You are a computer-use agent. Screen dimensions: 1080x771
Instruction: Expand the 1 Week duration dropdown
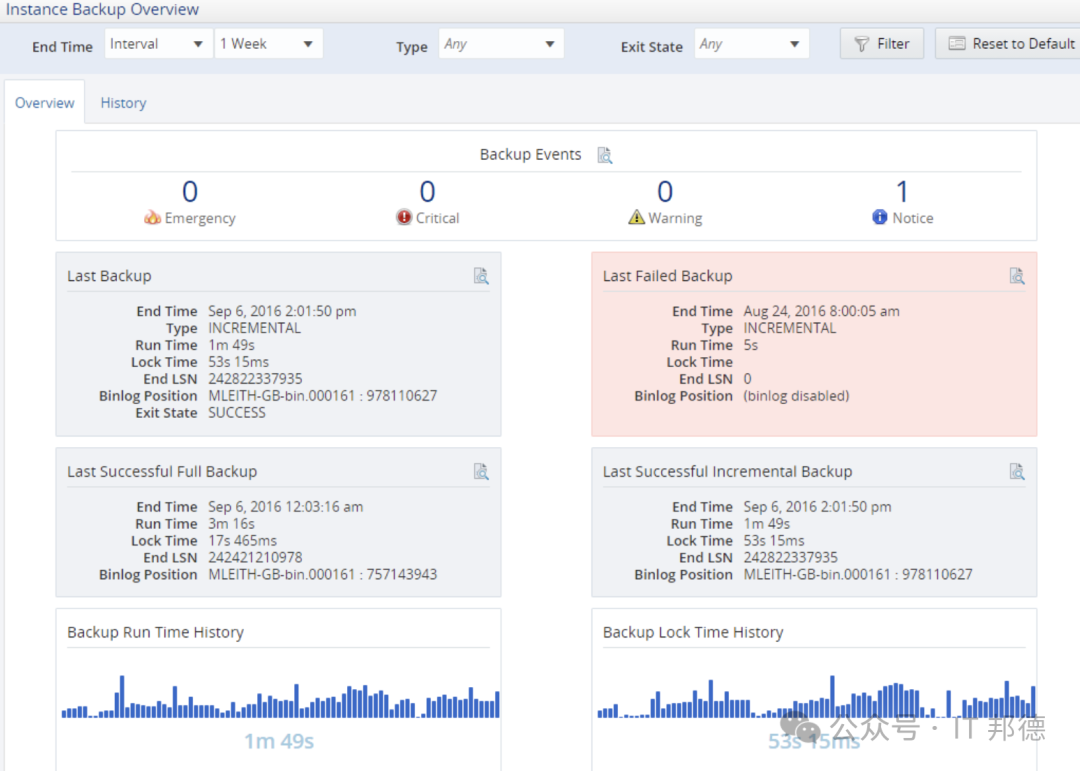coord(268,44)
